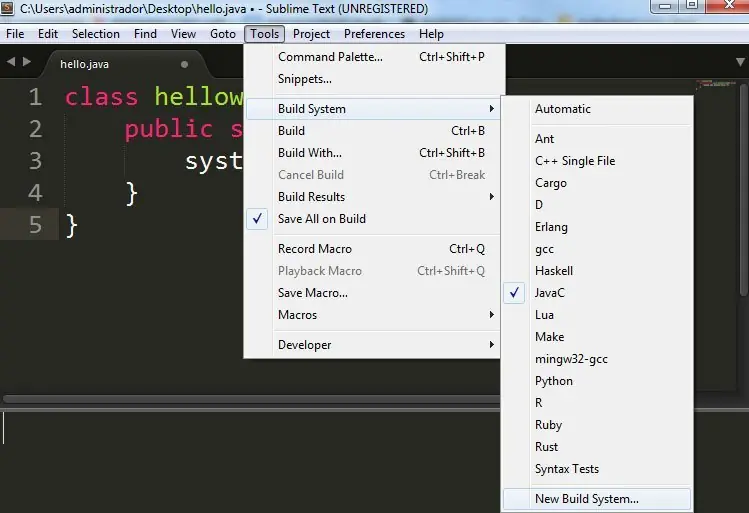Open the Find menu
The height and width of the screenshot is (513, 749).
pyautogui.click(x=145, y=34)
